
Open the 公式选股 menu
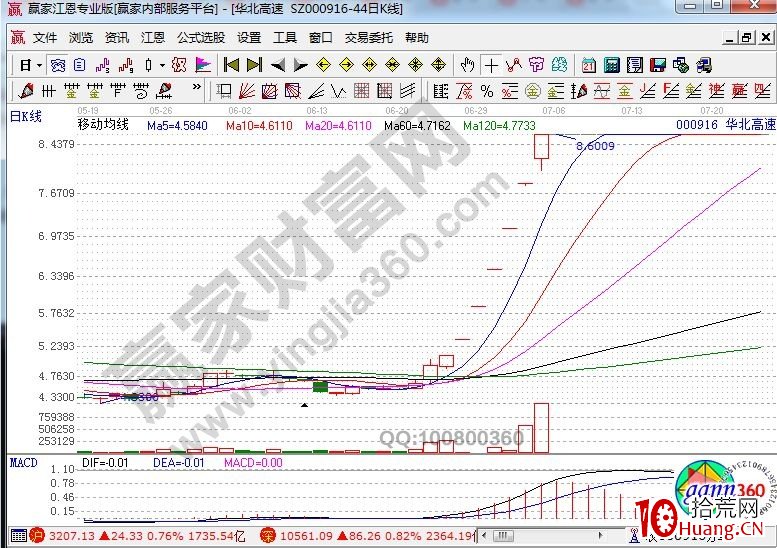(201, 38)
